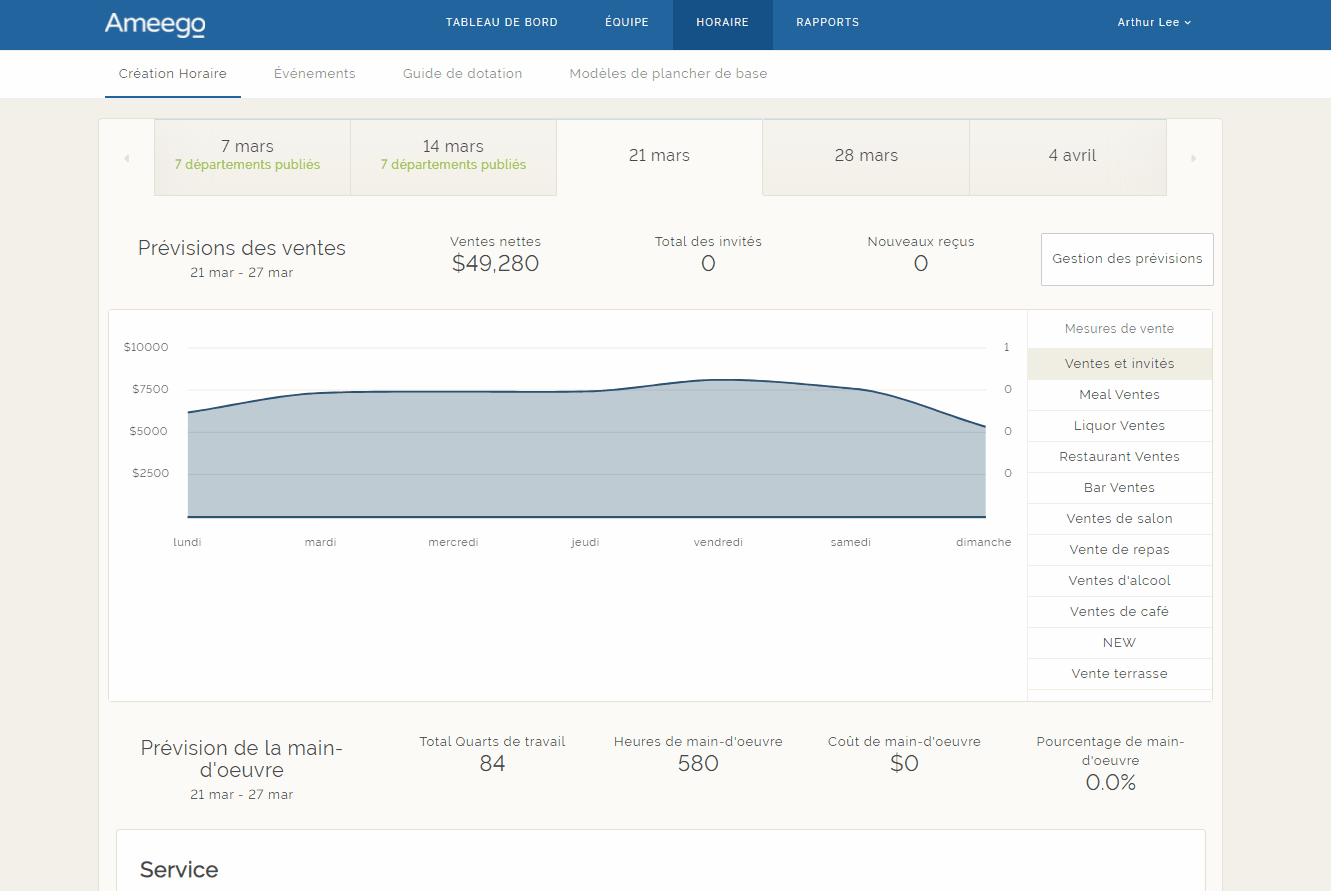Open the Arthur Lee user dropdown

pos(1154,23)
